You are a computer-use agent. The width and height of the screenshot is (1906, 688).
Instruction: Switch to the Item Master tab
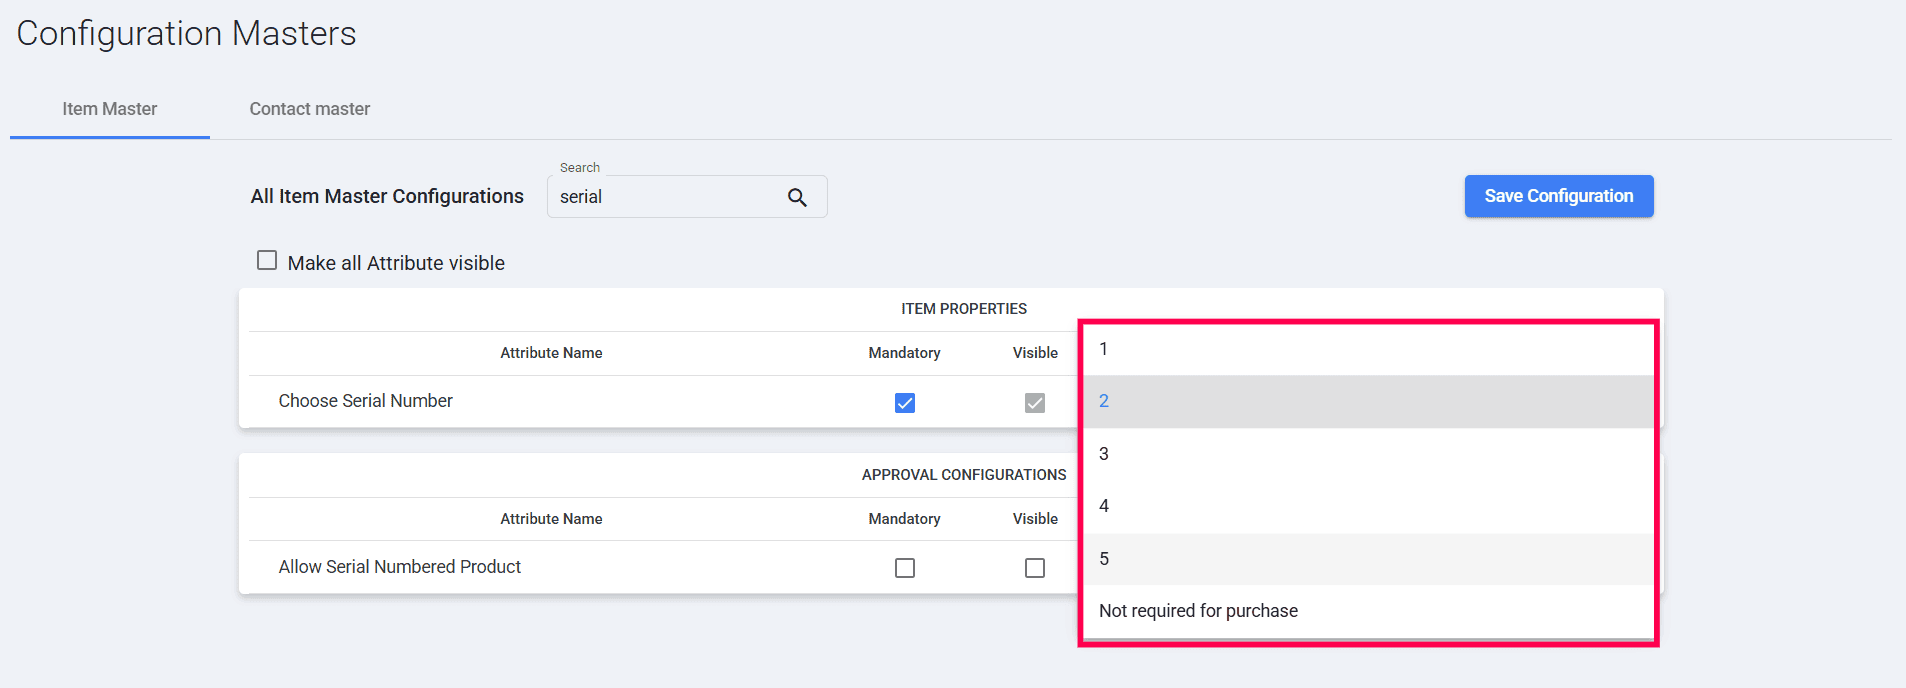coord(110,109)
